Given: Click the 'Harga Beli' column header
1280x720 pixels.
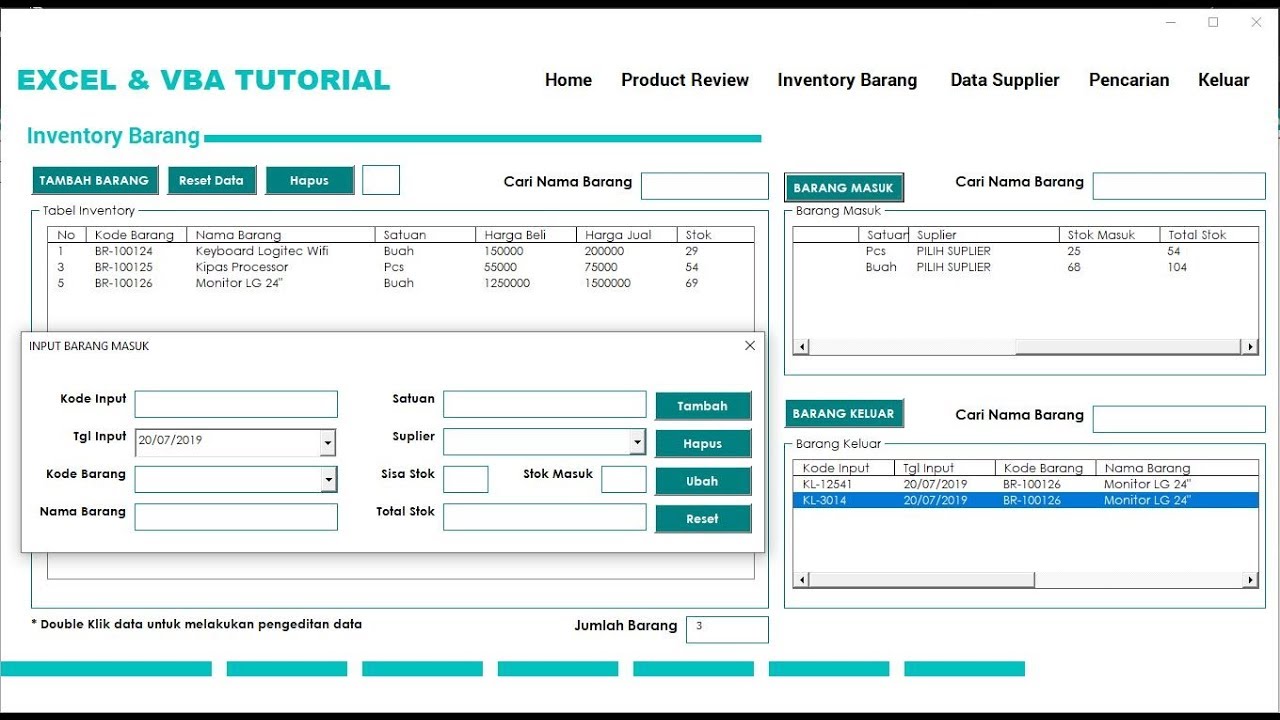Looking at the screenshot, I should pos(526,235).
